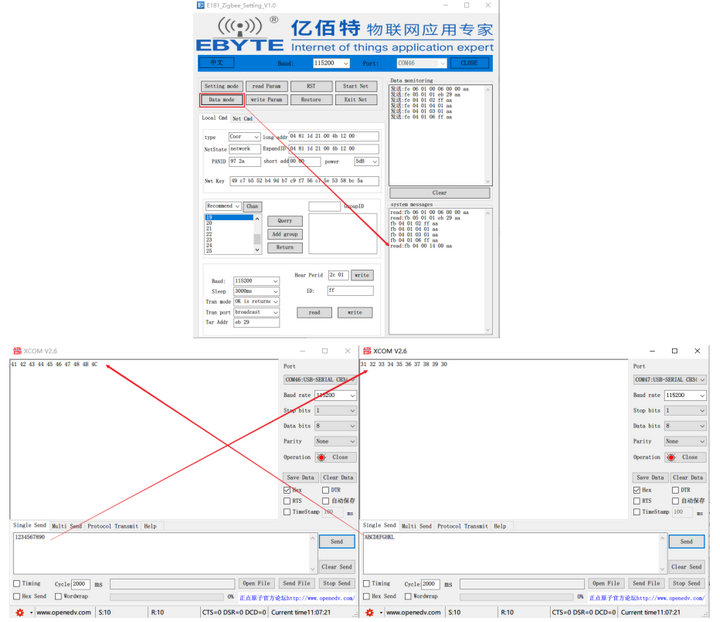Open Parity None dropdown in COM46 XCOM
This screenshot has height=622, width=720.
(336, 441)
